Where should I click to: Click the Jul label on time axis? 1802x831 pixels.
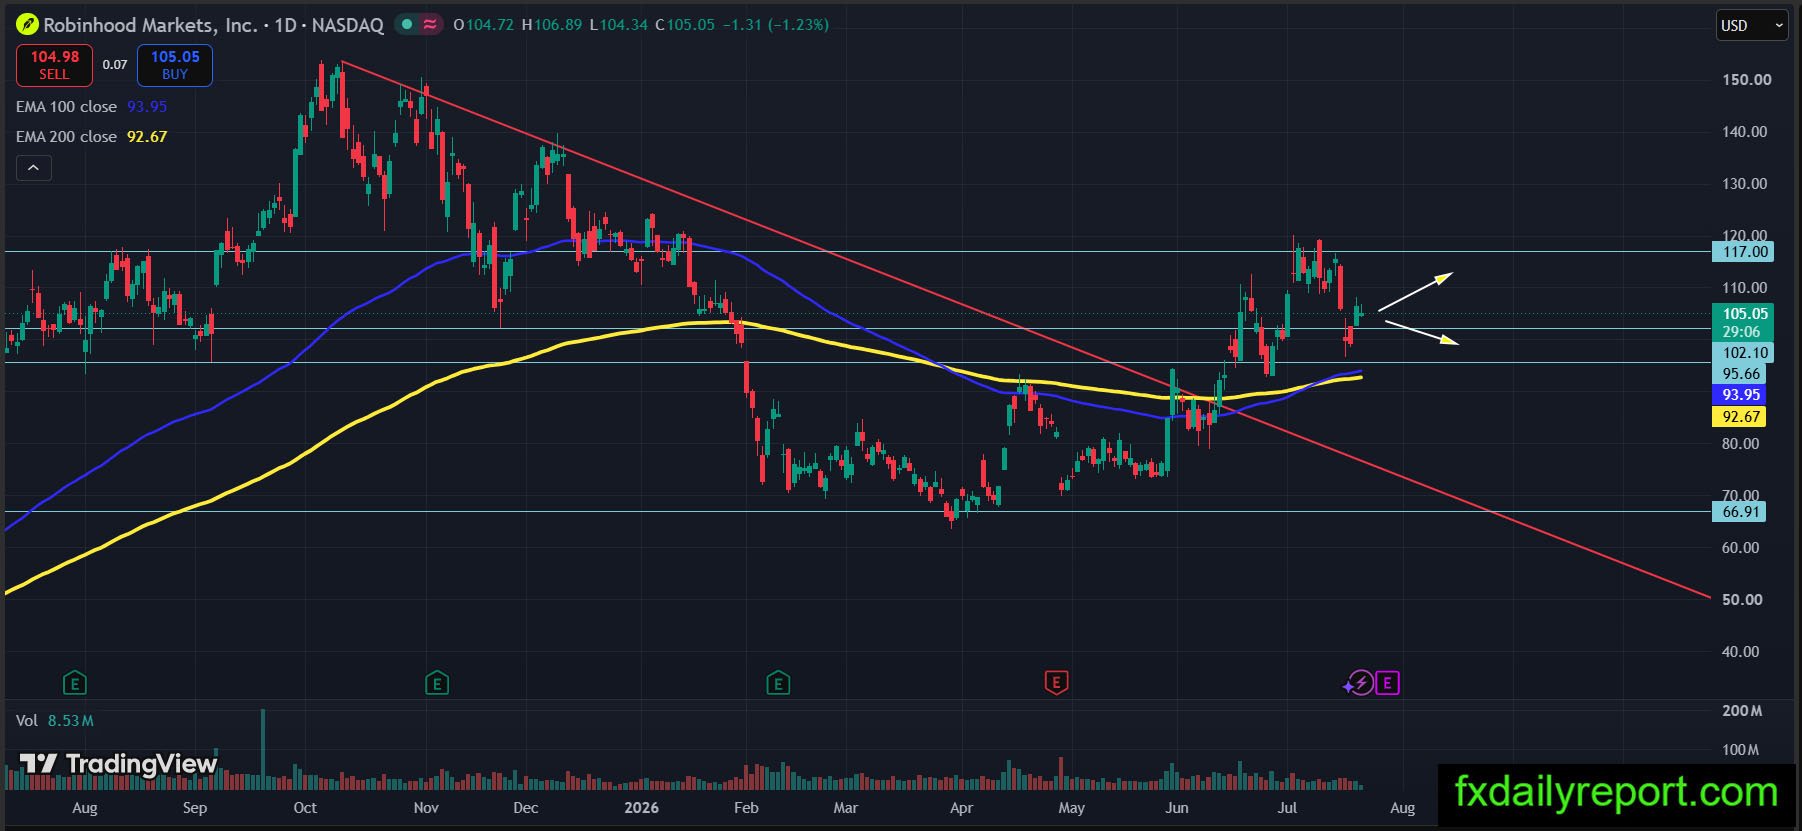point(1287,808)
